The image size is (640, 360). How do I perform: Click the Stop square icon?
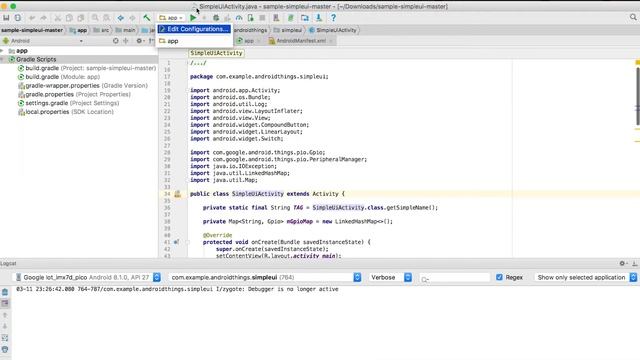pos(262,18)
